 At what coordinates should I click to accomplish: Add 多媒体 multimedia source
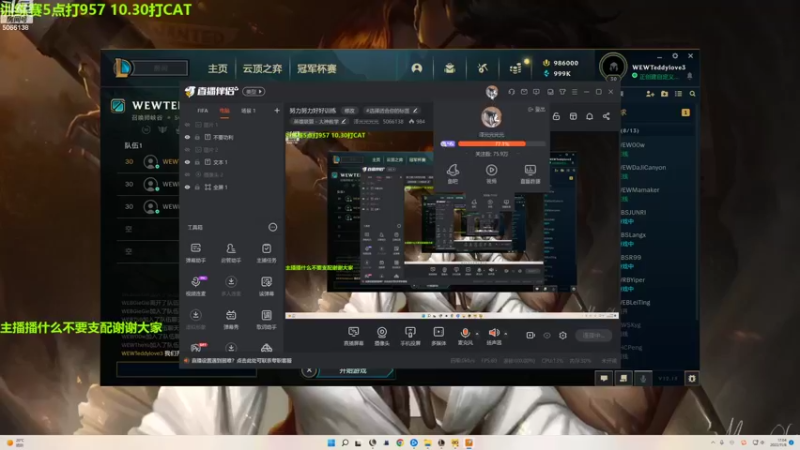point(438,336)
